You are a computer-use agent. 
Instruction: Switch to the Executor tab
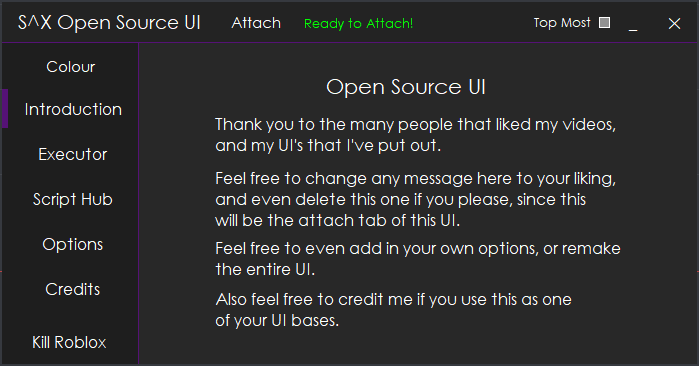coord(73,154)
